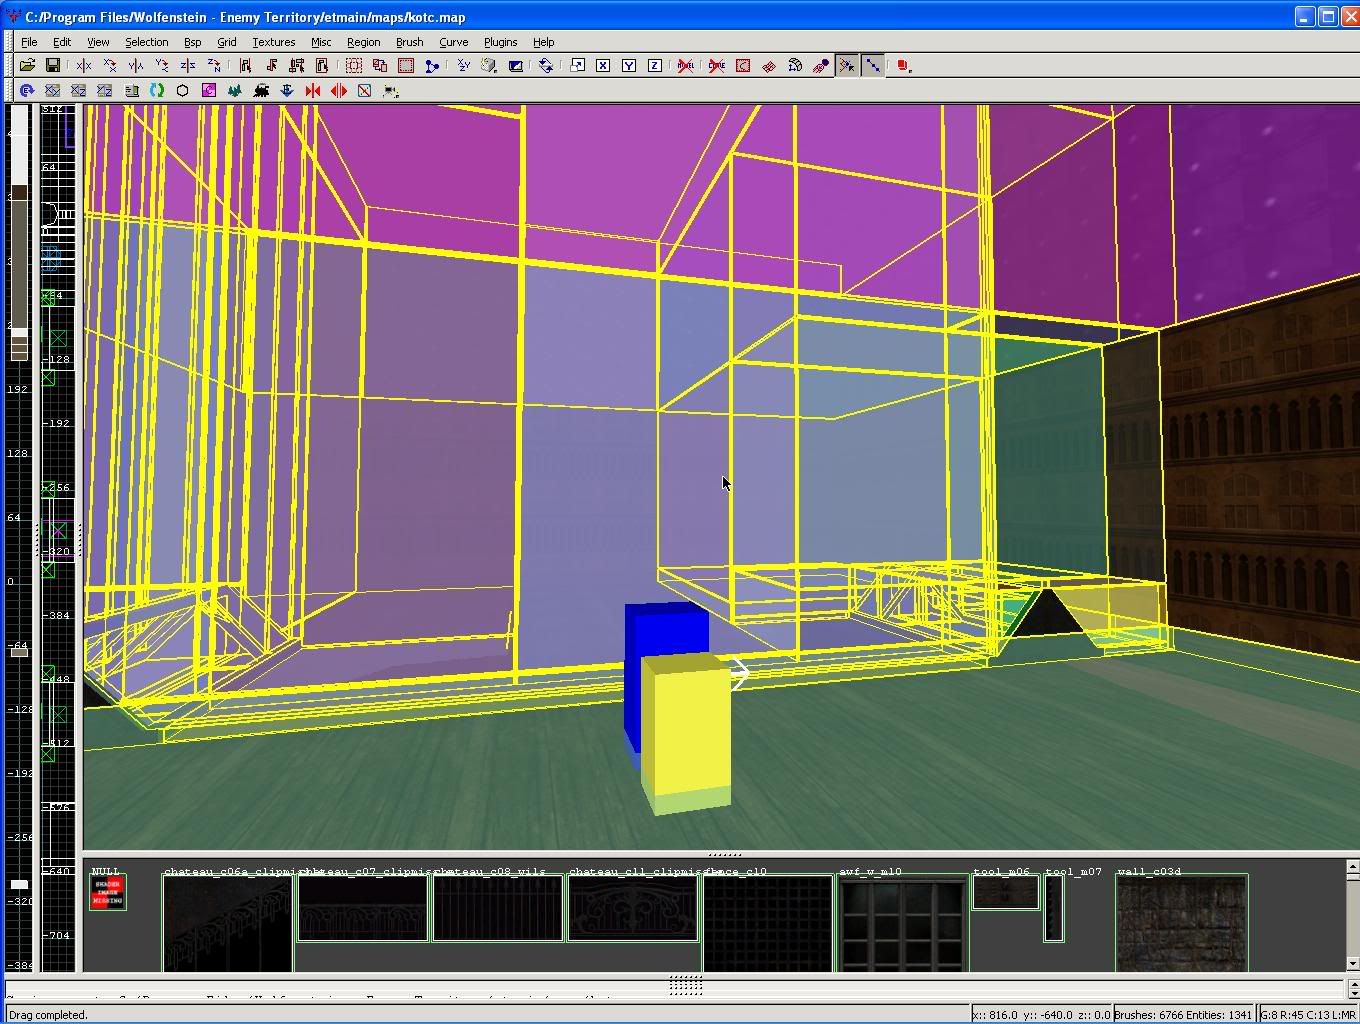The height and width of the screenshot is (1024, 1360).
Task: Toggle the don't select models button
Action: [686, 66]
